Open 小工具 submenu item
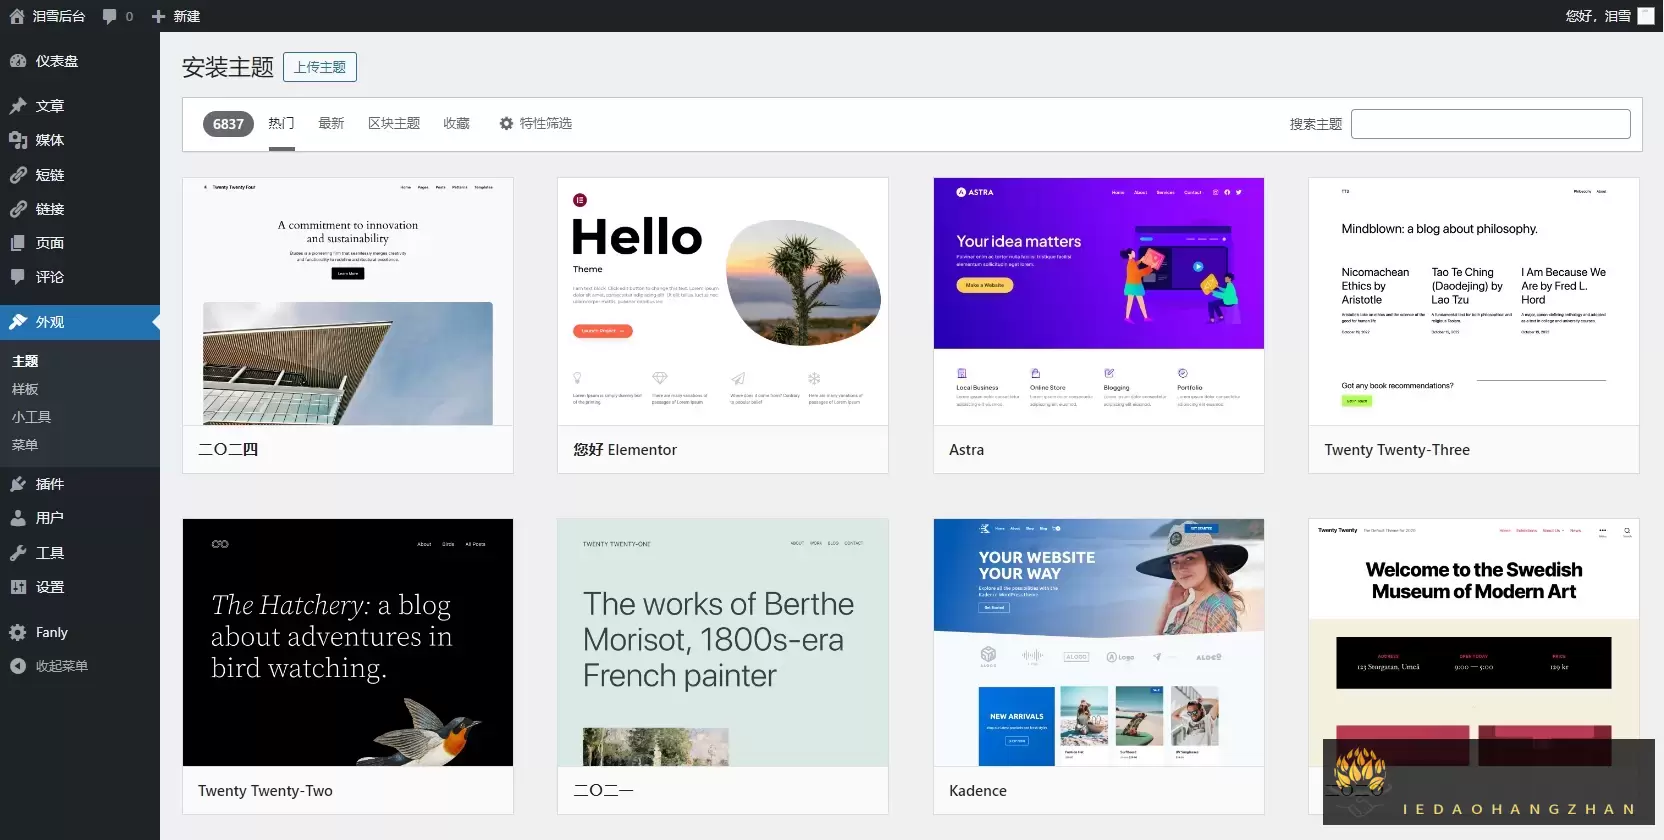1664x840 pixels. click(31, 417)
